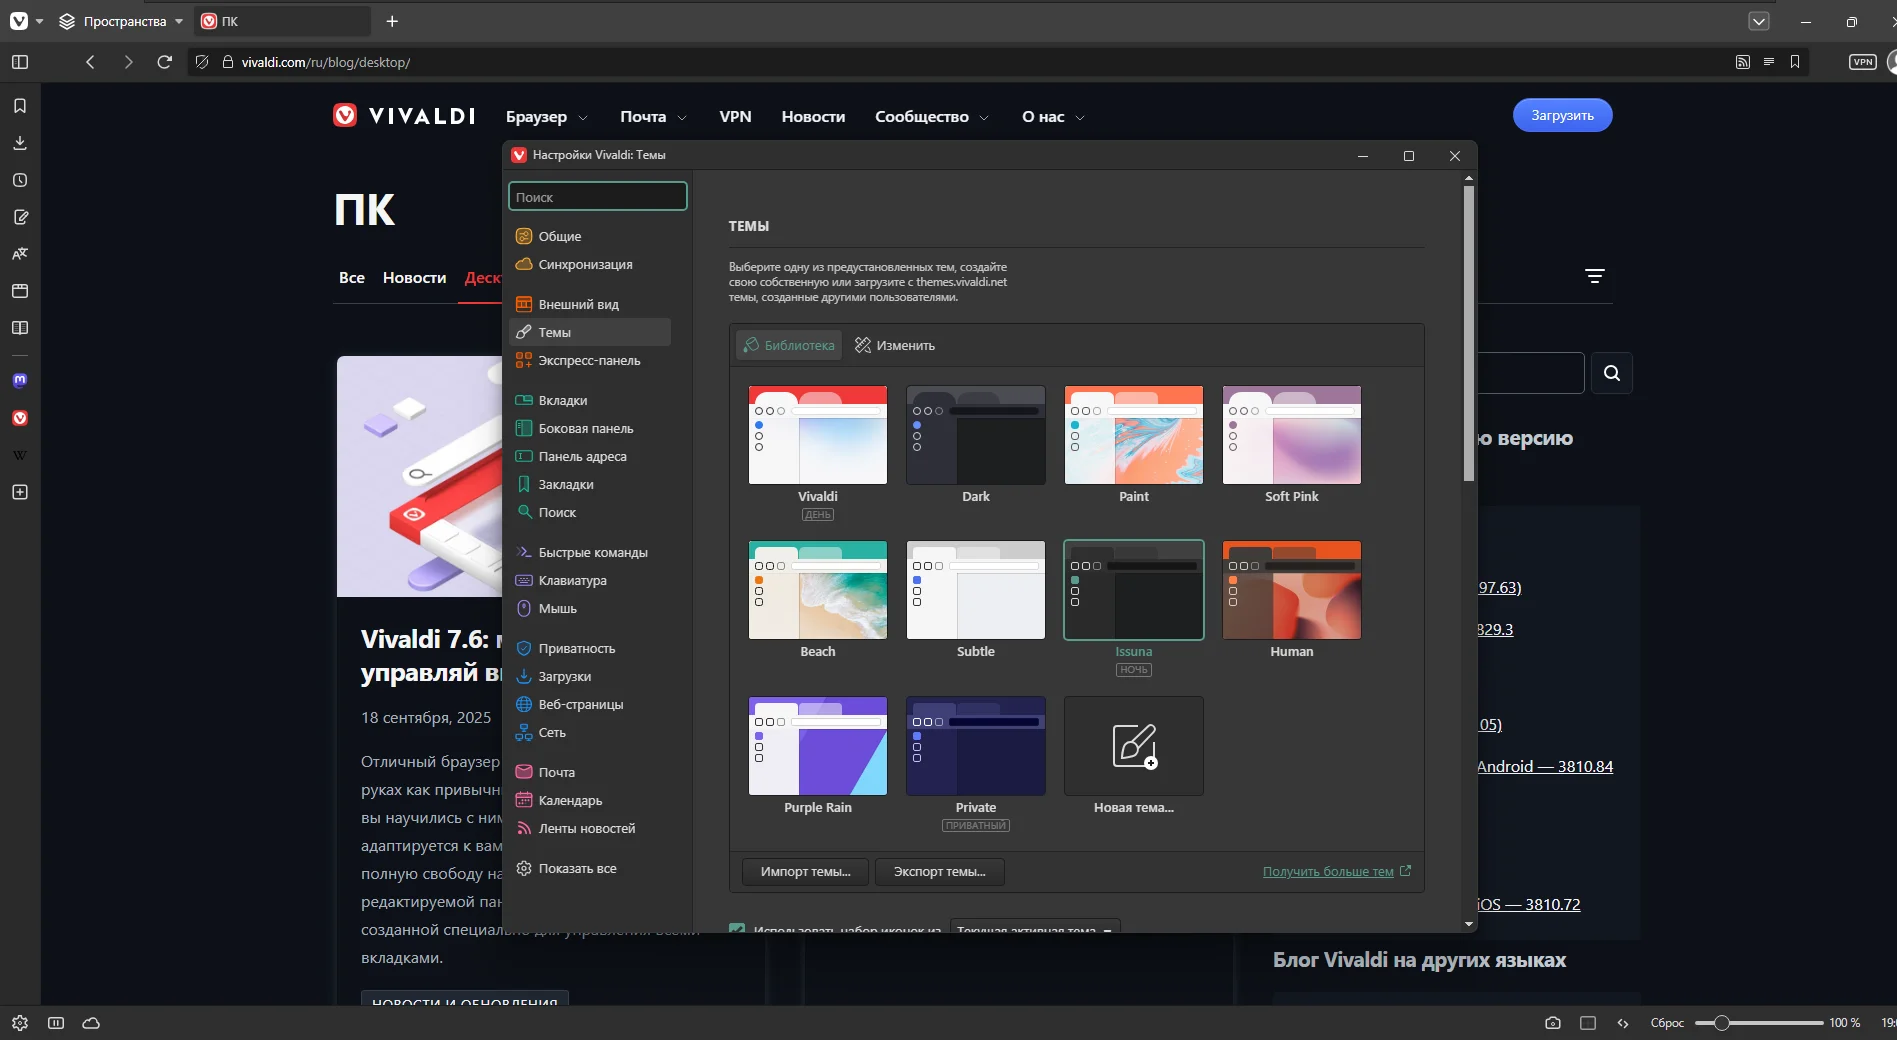Toggle tiling with status bar tile icon
This screenshot has width=1897, height=1040.
1587,1023
